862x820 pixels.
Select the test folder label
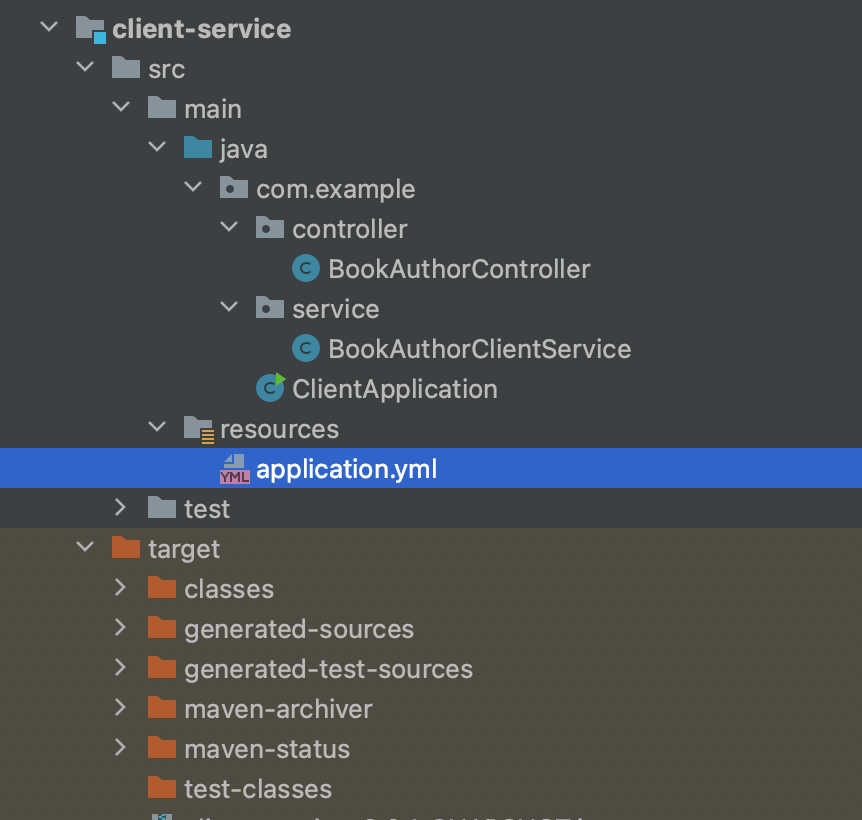(x=207, y=509)
